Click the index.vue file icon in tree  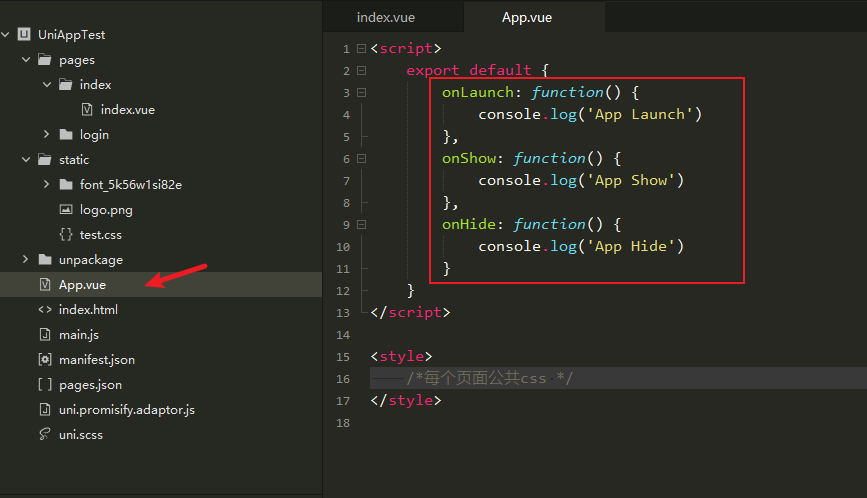pos(87,109)
